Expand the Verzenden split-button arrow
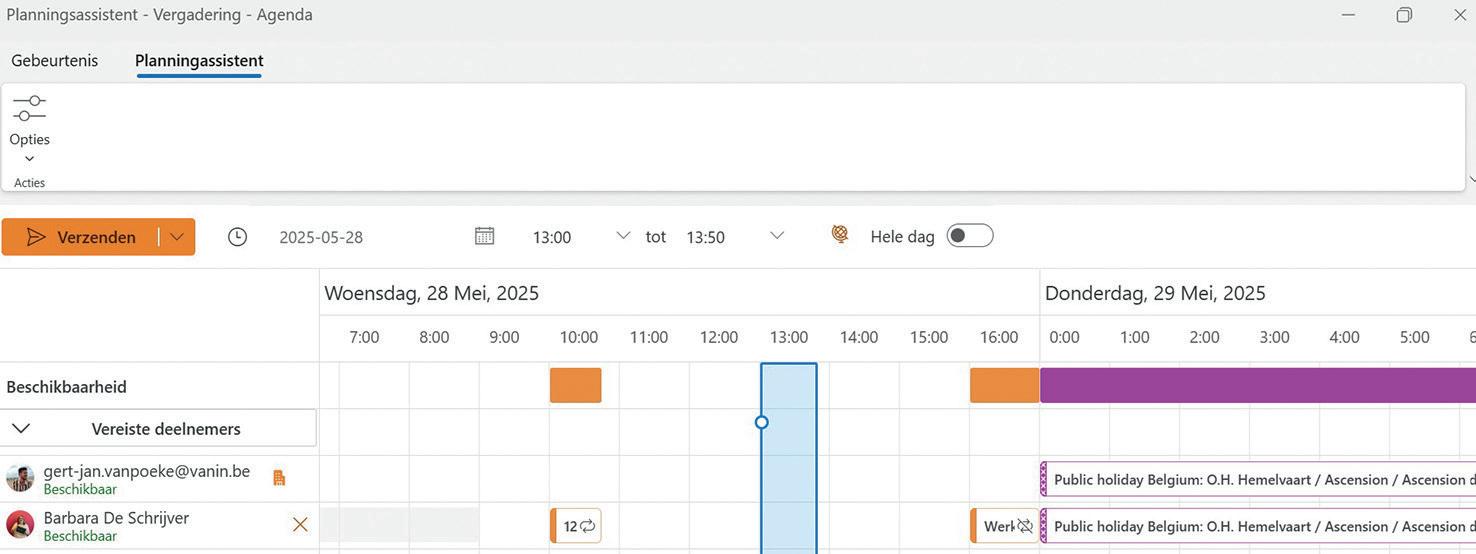 [177, 237]
